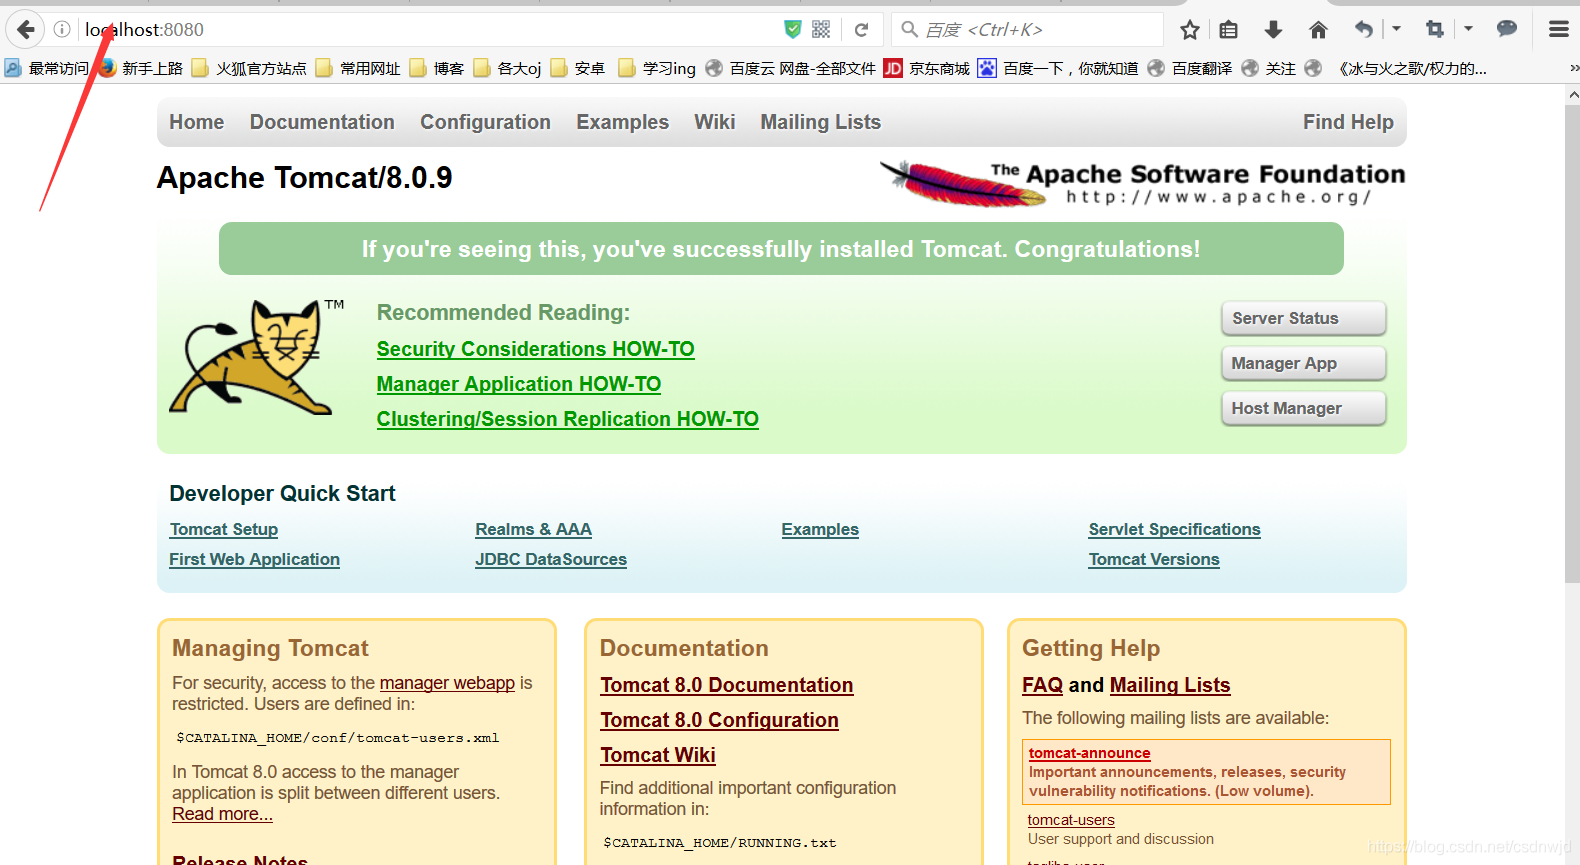Screen dimensions: 1580x865
Task: Show more bookmarks with the chevron
Action: tap(1573, 68)
